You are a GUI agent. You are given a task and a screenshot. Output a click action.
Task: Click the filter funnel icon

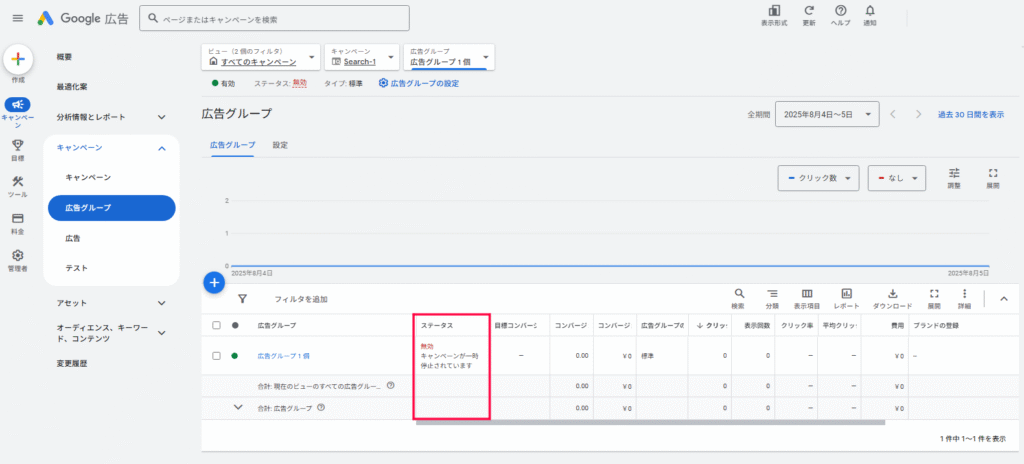pos(242,299)
